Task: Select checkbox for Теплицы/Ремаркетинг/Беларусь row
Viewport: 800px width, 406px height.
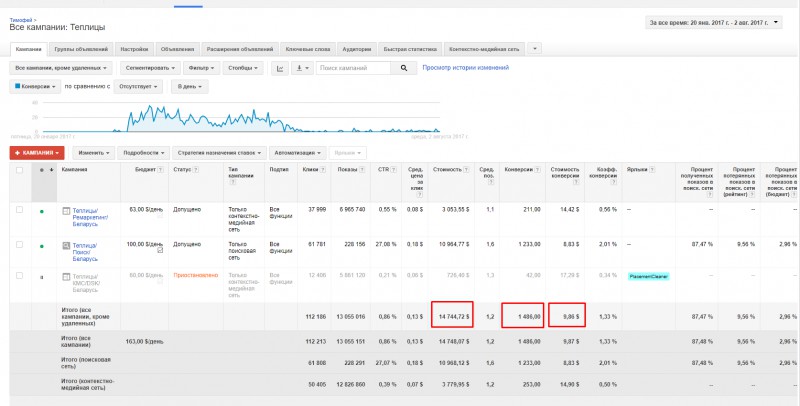Action: click(19, 210)
